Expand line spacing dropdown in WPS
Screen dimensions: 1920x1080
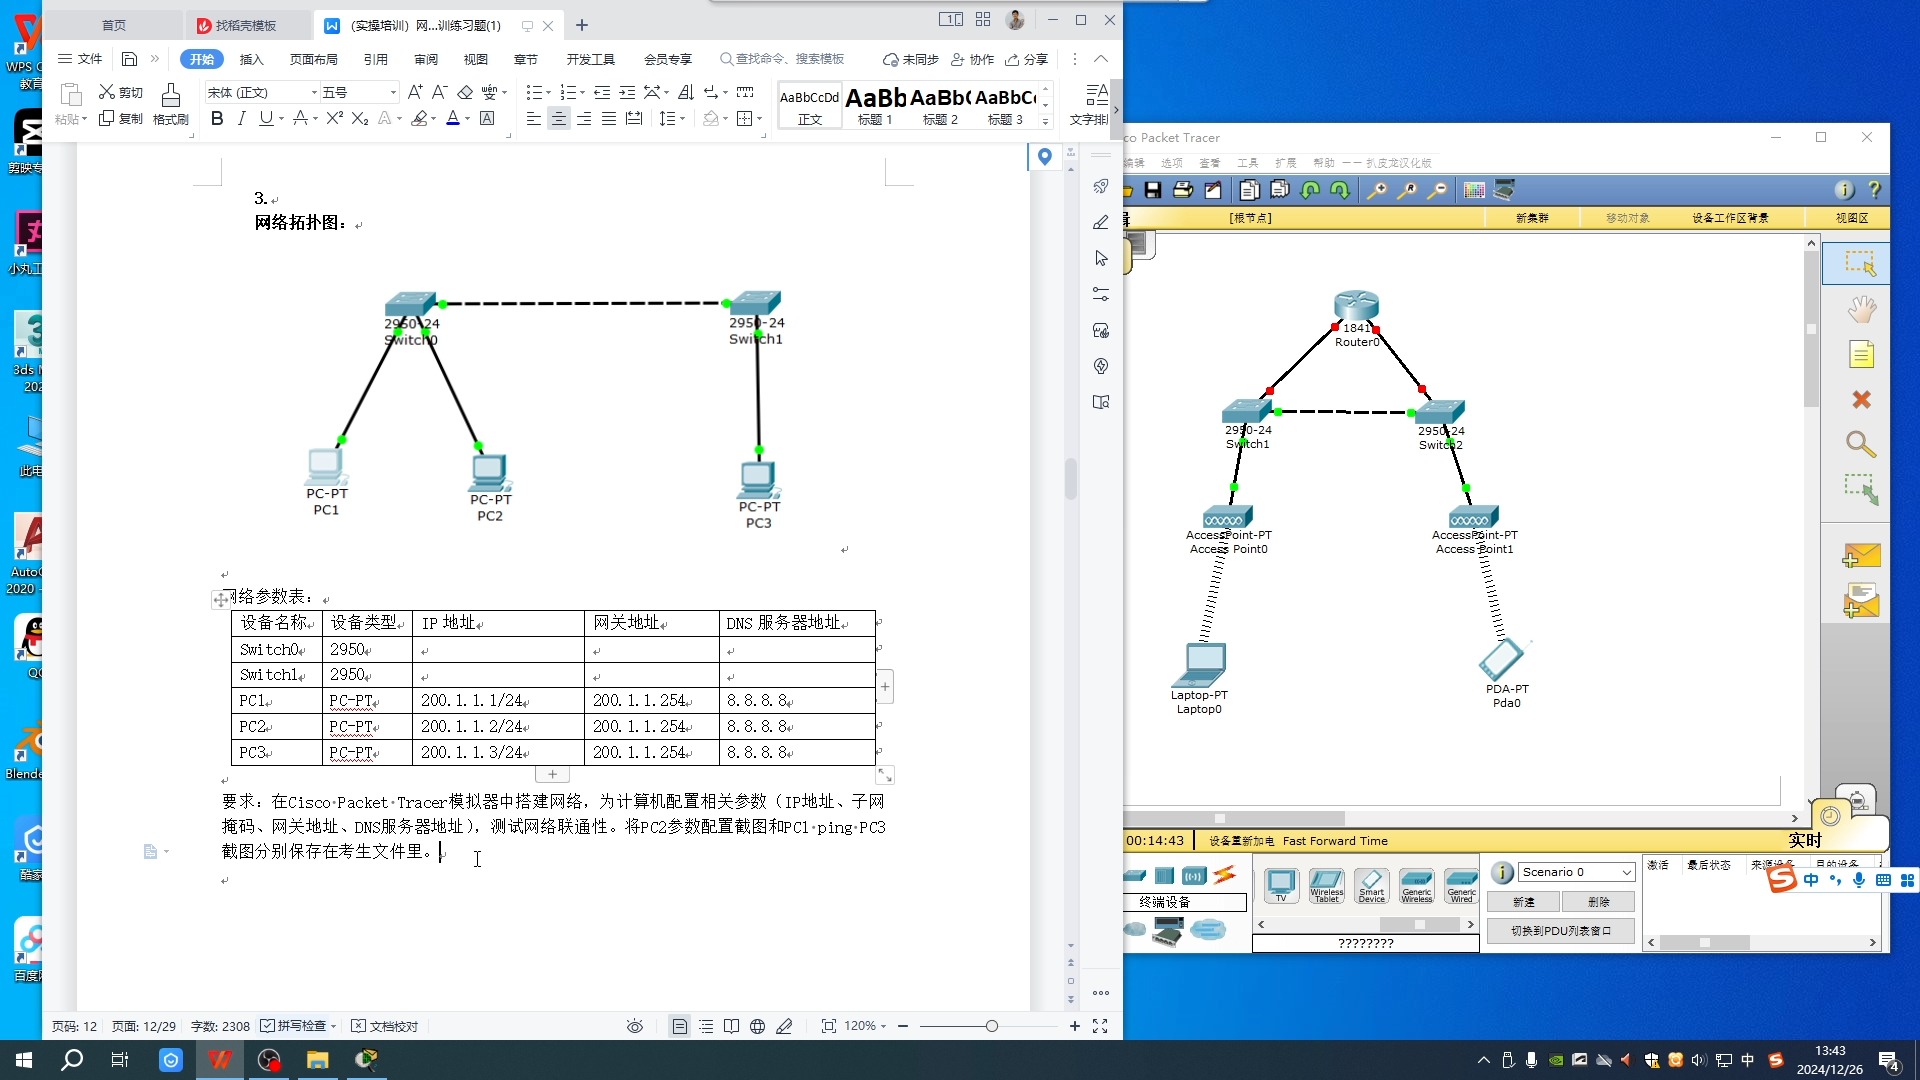pyautogui.click(x=683, y=119)
